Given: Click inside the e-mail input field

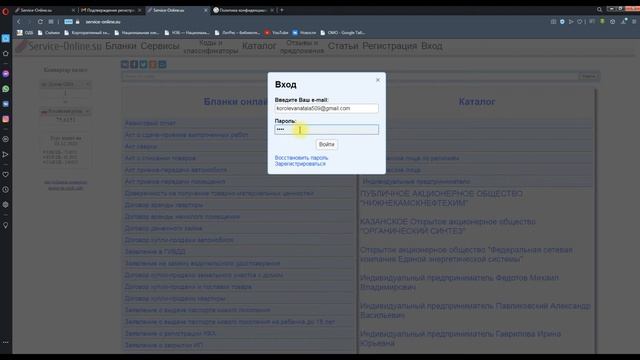Looking at the screenshot, I should (327, 109).
